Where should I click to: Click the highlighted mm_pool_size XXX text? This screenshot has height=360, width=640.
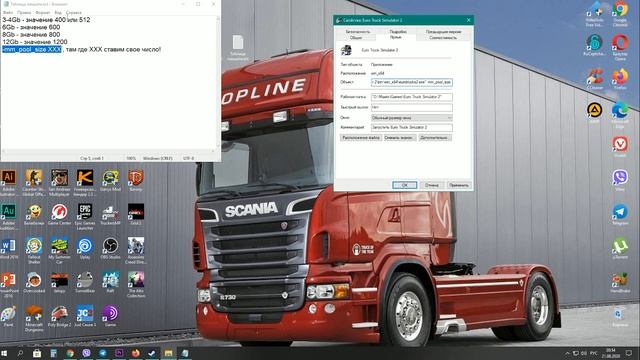pos(32,49)
